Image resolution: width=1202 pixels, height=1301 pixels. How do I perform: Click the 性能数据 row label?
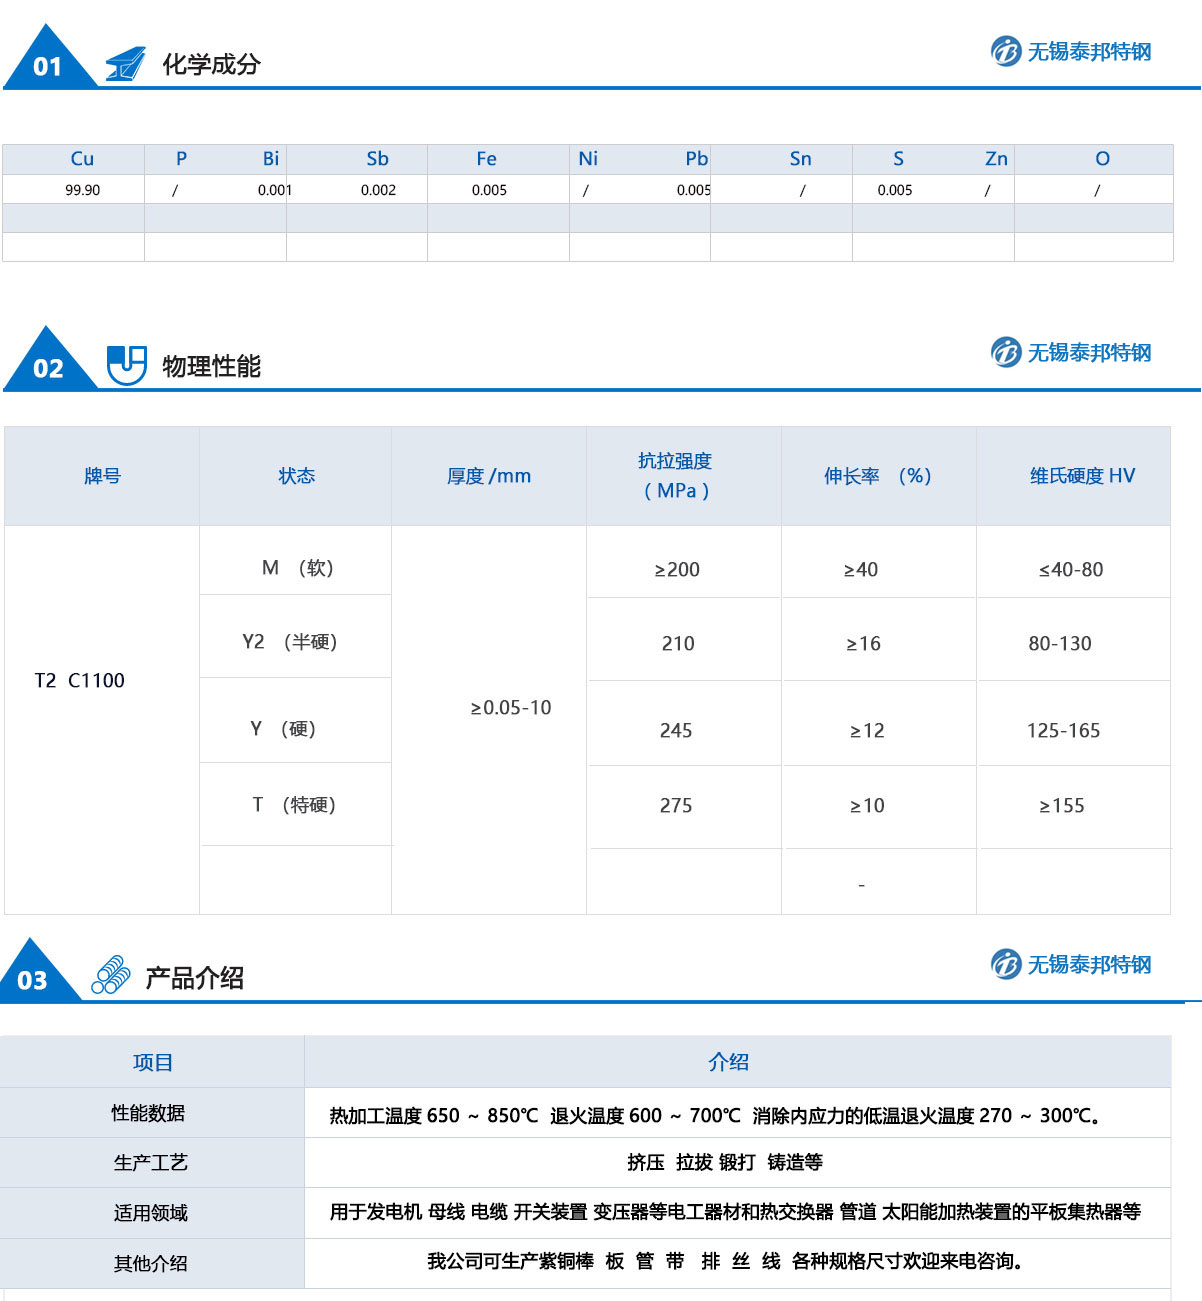(148, 1113)
